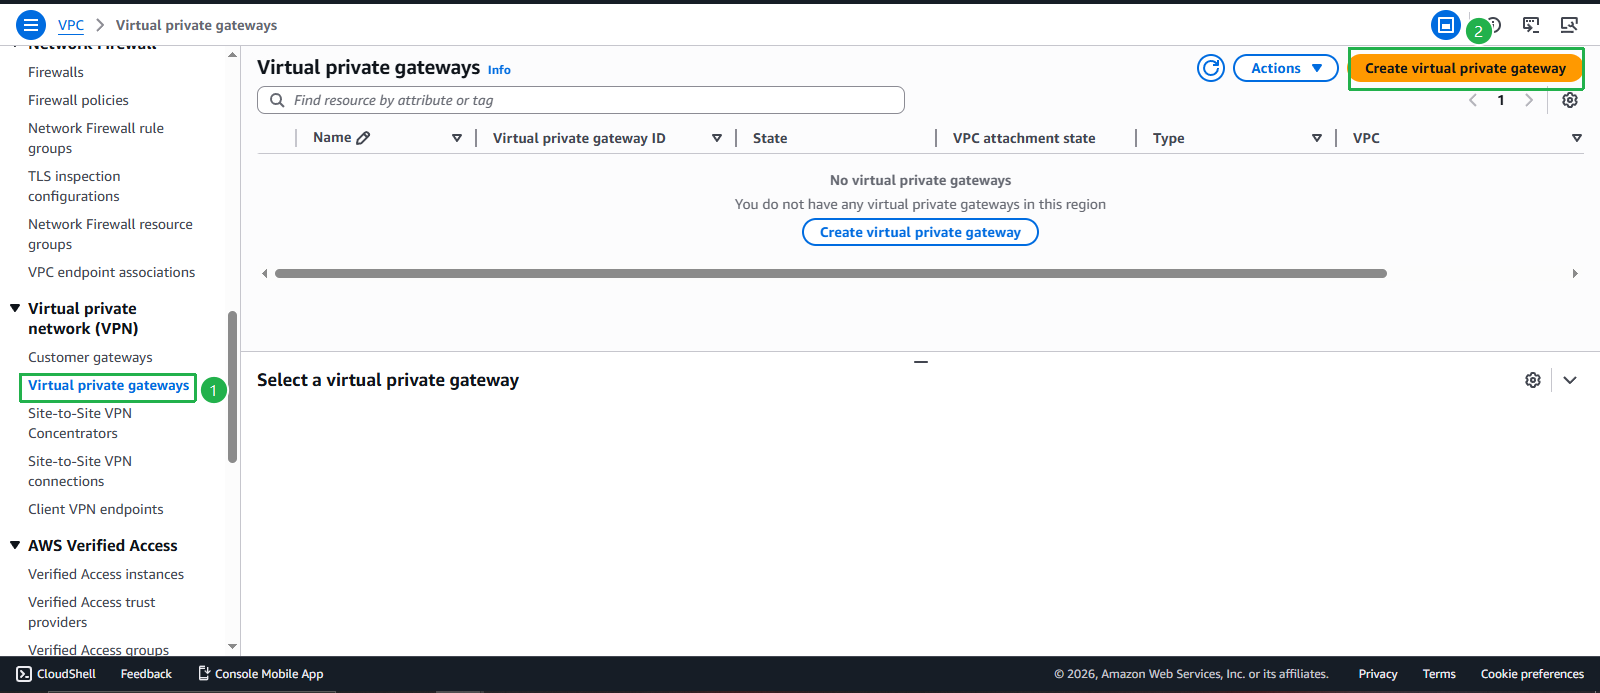Refresh the virtual private gateways list
1600x693 pixels.
(1211, 68)
